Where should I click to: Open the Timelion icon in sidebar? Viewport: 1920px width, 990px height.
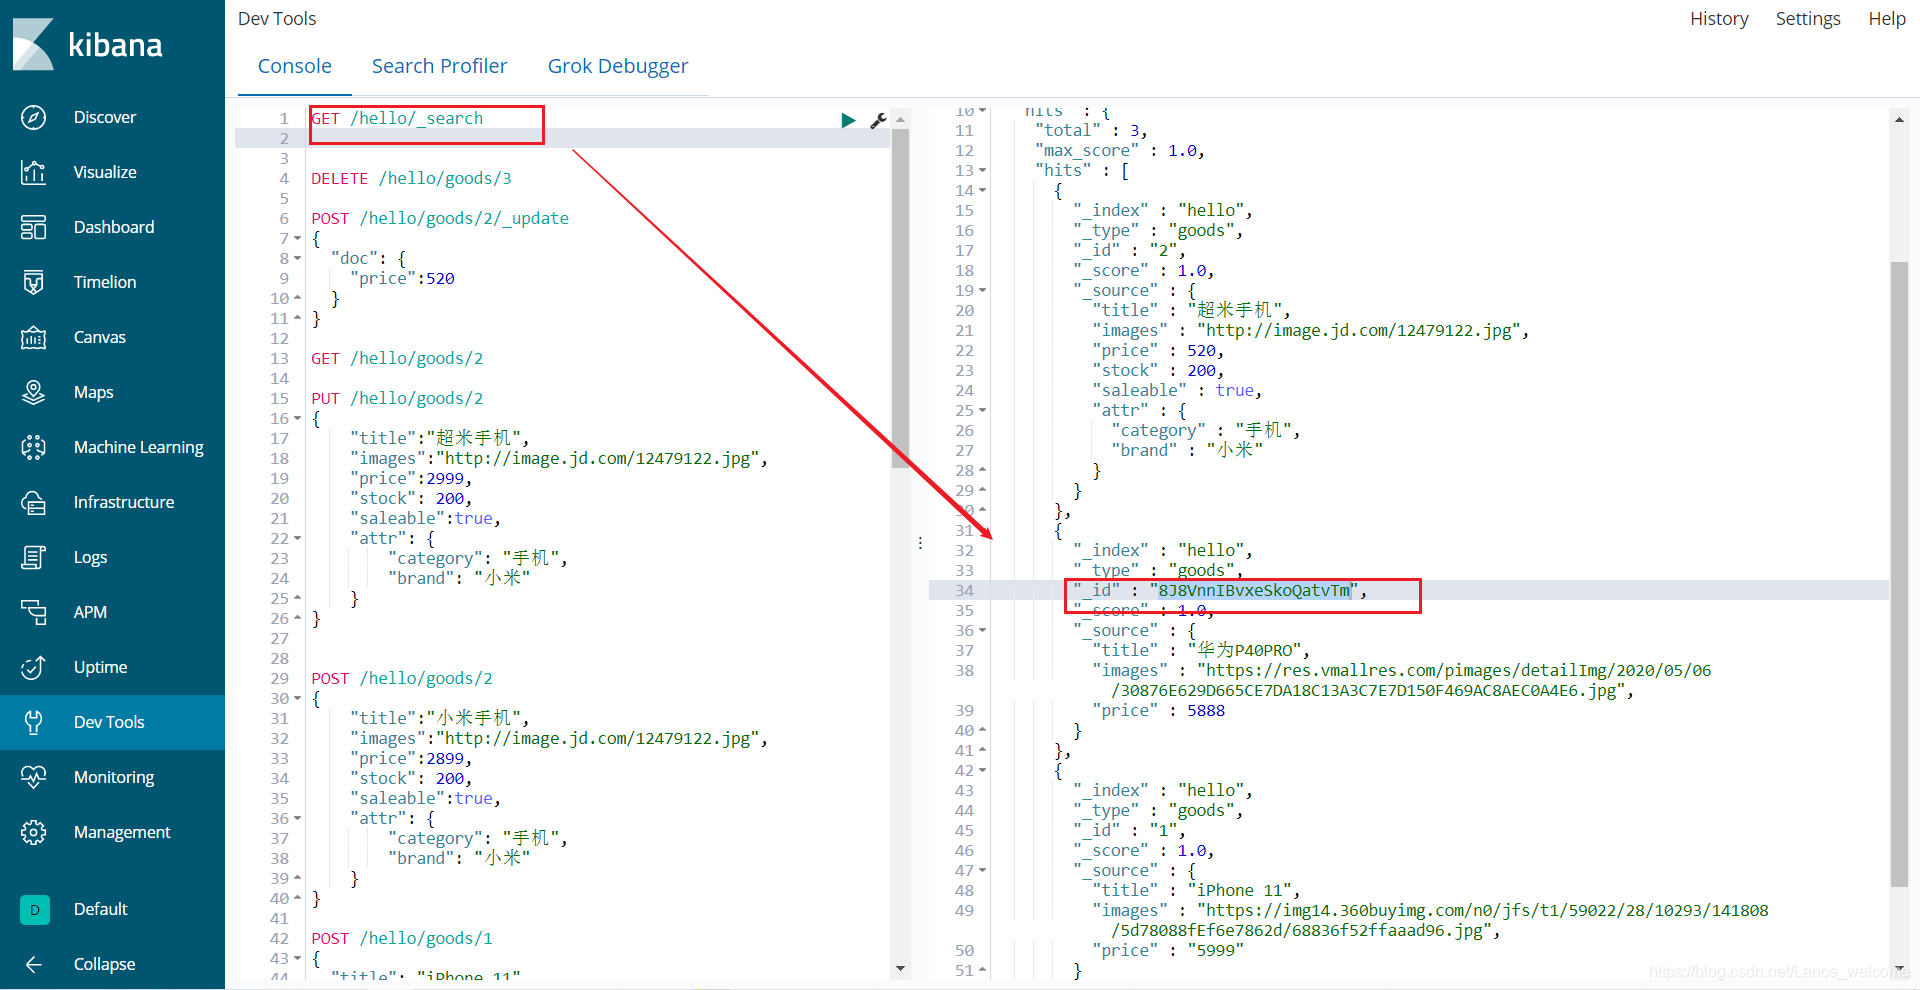pos(33,282)
